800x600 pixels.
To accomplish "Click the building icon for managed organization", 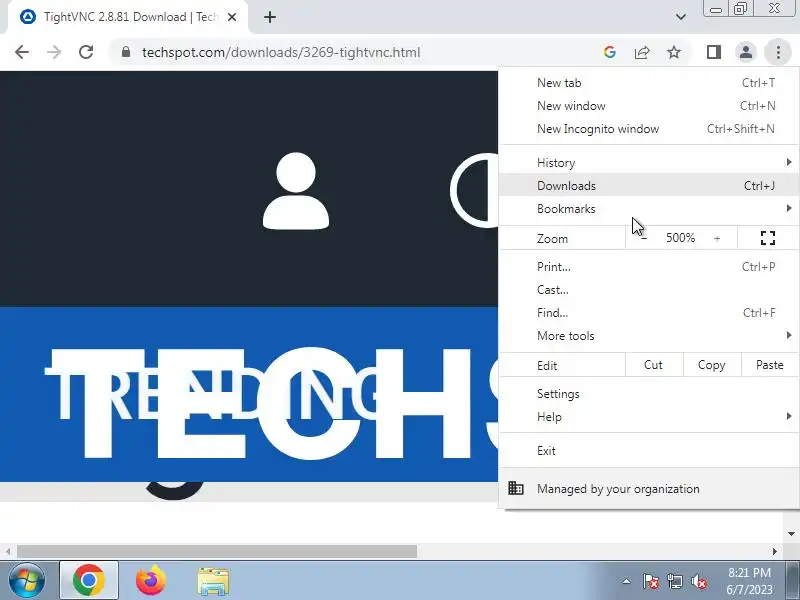I will point(516,488).
